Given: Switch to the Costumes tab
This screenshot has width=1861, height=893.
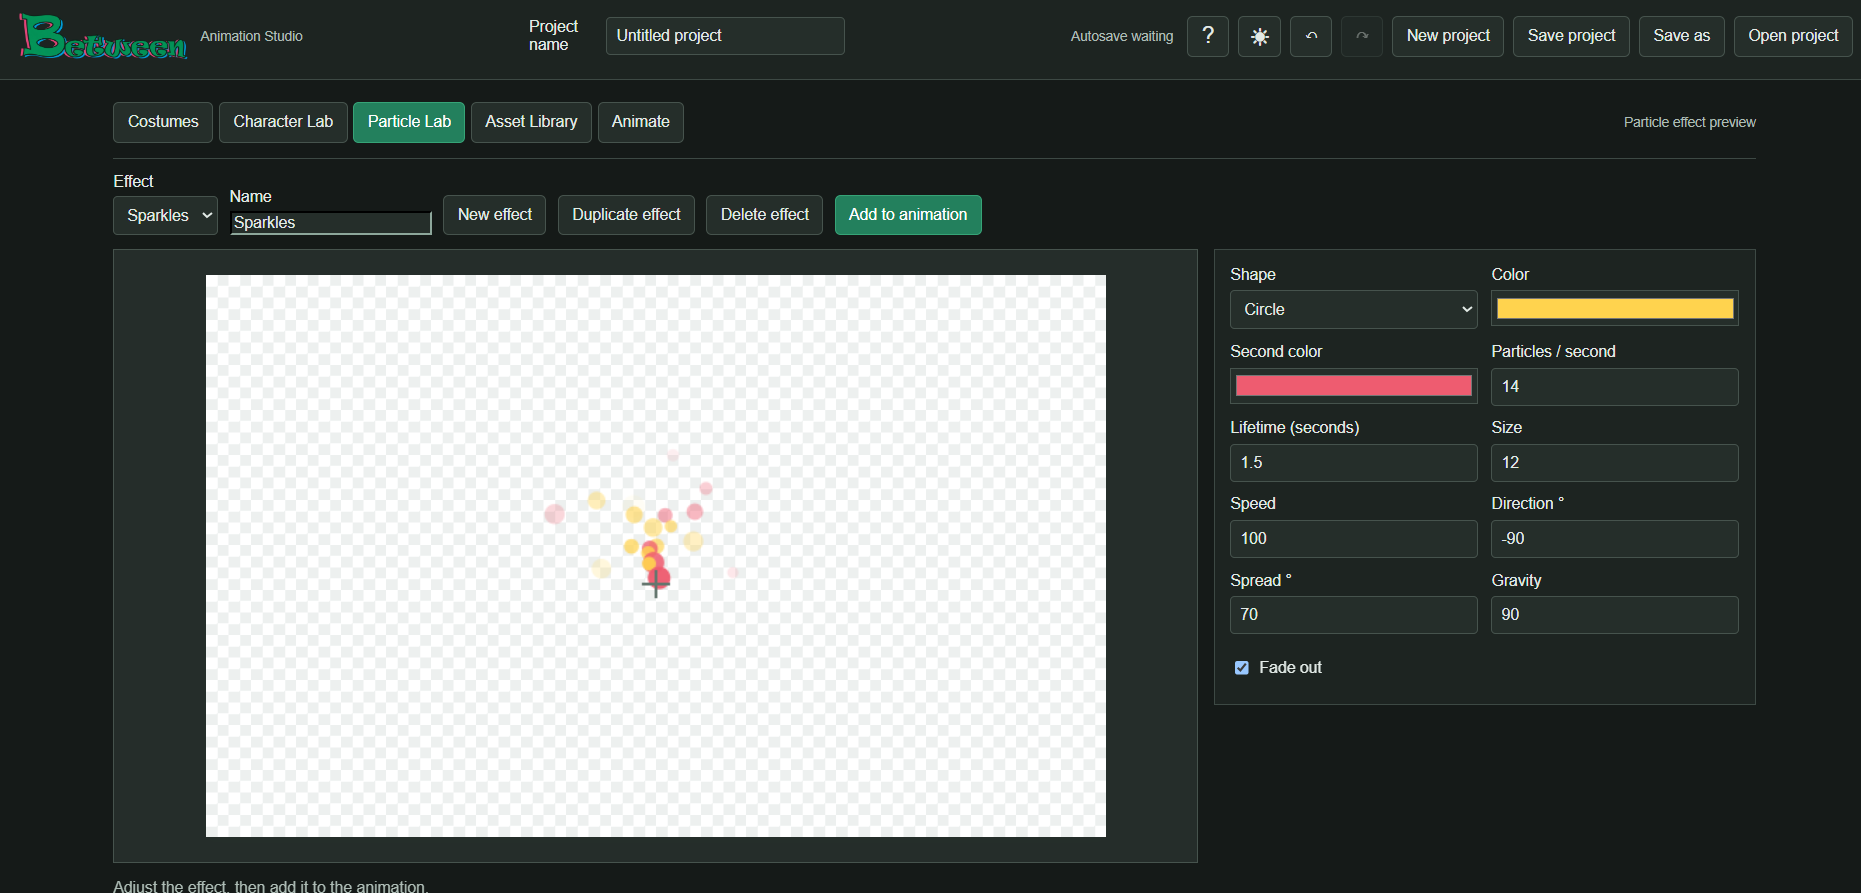Looking at the screenshot, I should pyautogui.click(x=163, y=122).
